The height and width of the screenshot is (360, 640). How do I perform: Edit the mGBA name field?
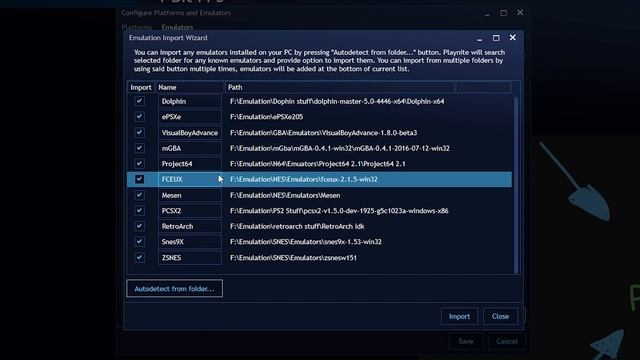pos(190,148)
